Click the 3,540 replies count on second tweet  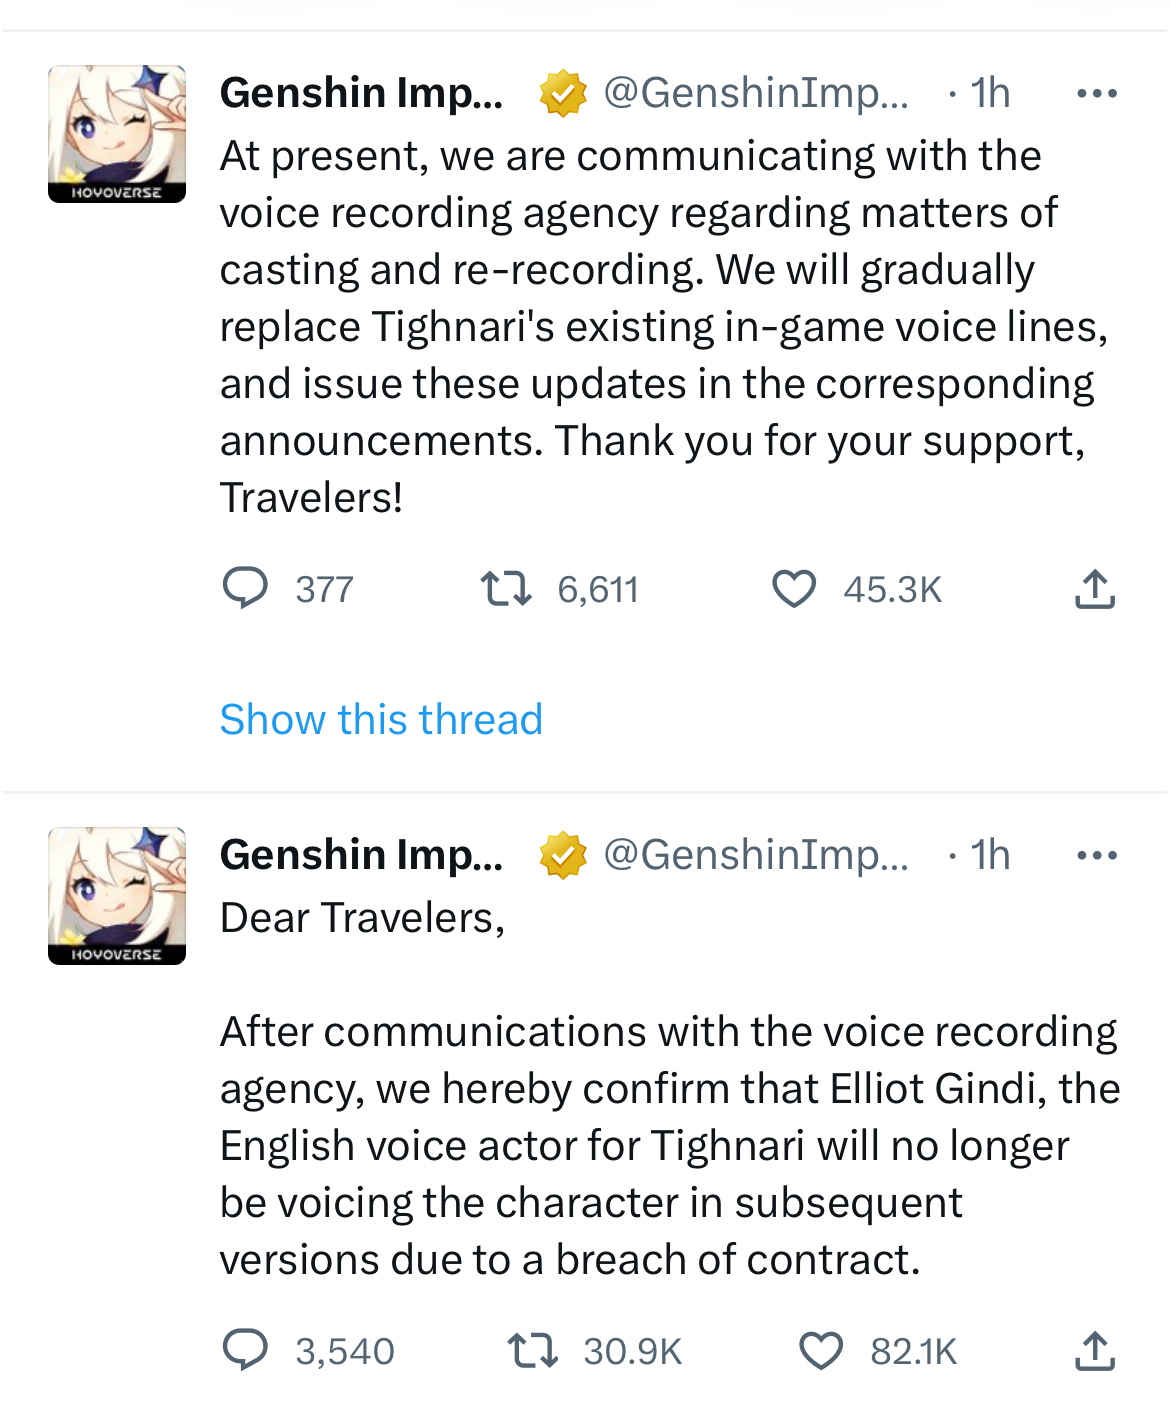coord(342,1350)
